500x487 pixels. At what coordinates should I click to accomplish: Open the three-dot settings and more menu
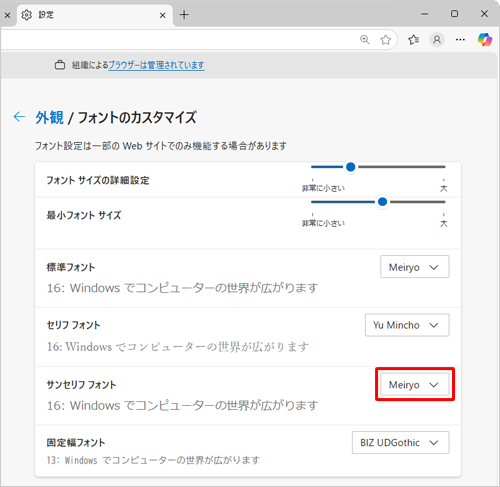pos(460,40)
